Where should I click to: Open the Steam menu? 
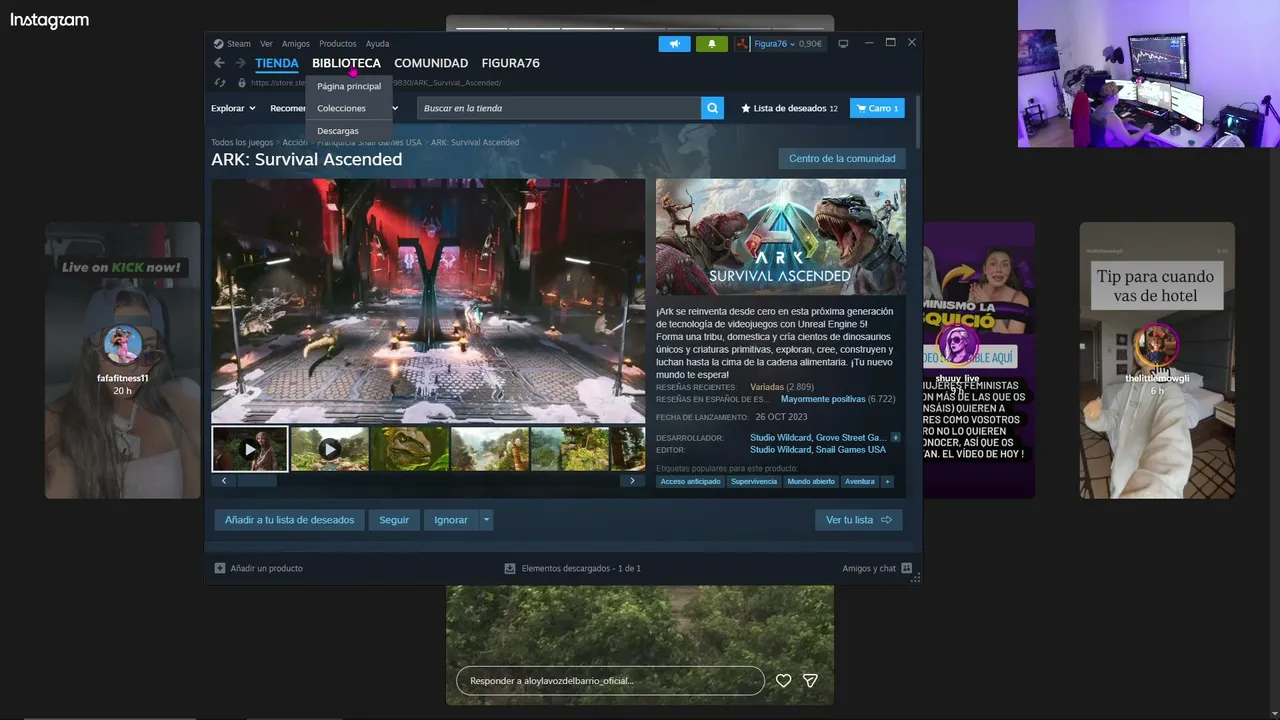239,44
